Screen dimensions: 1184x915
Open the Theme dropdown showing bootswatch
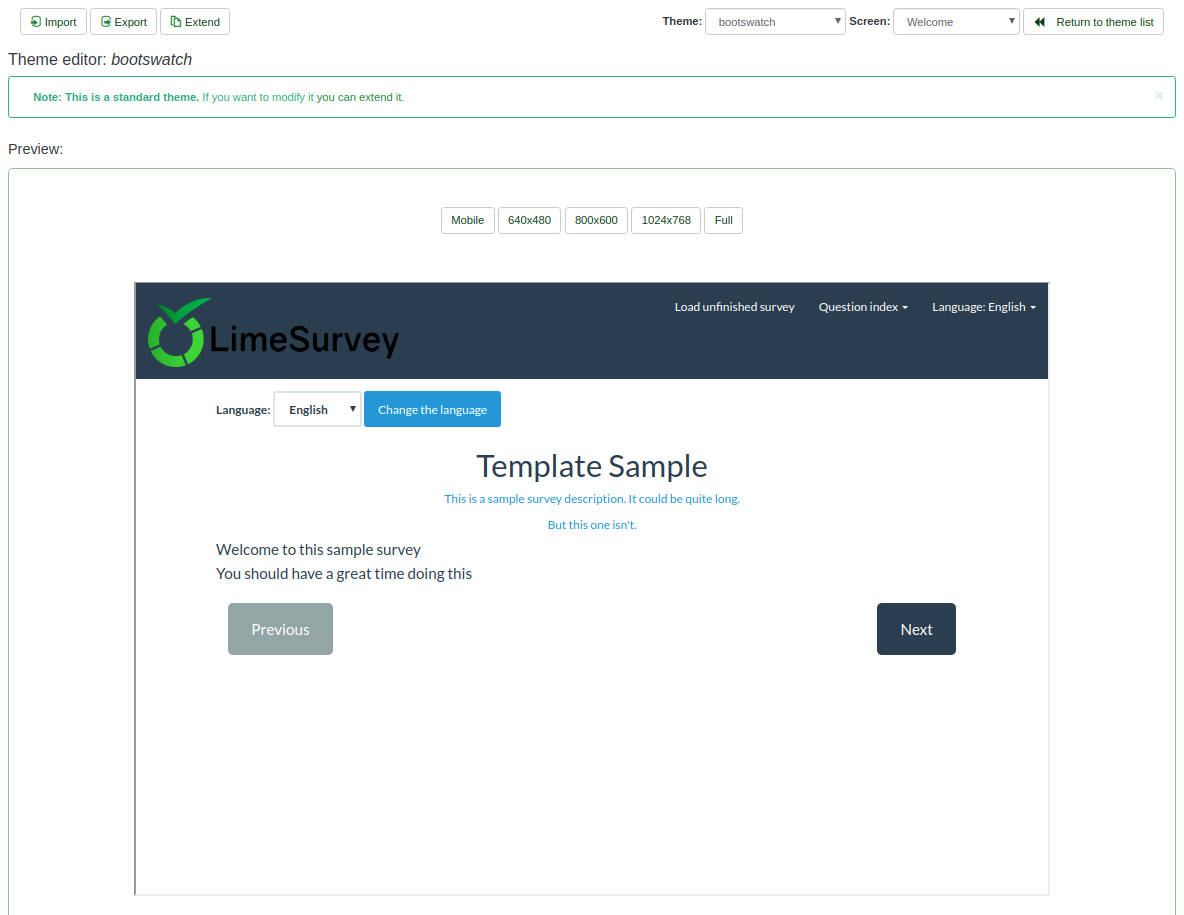775,21
